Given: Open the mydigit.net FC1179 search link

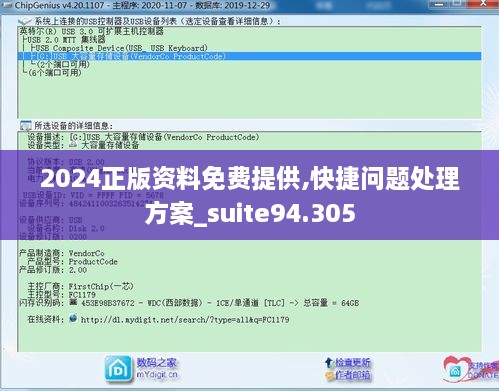Looking at the screenshot, I should [185, 320].
